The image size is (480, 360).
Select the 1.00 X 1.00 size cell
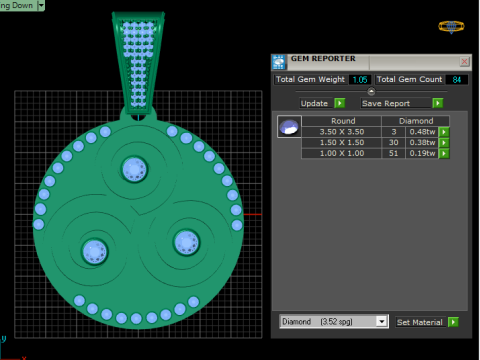click(x=342, y=153)
